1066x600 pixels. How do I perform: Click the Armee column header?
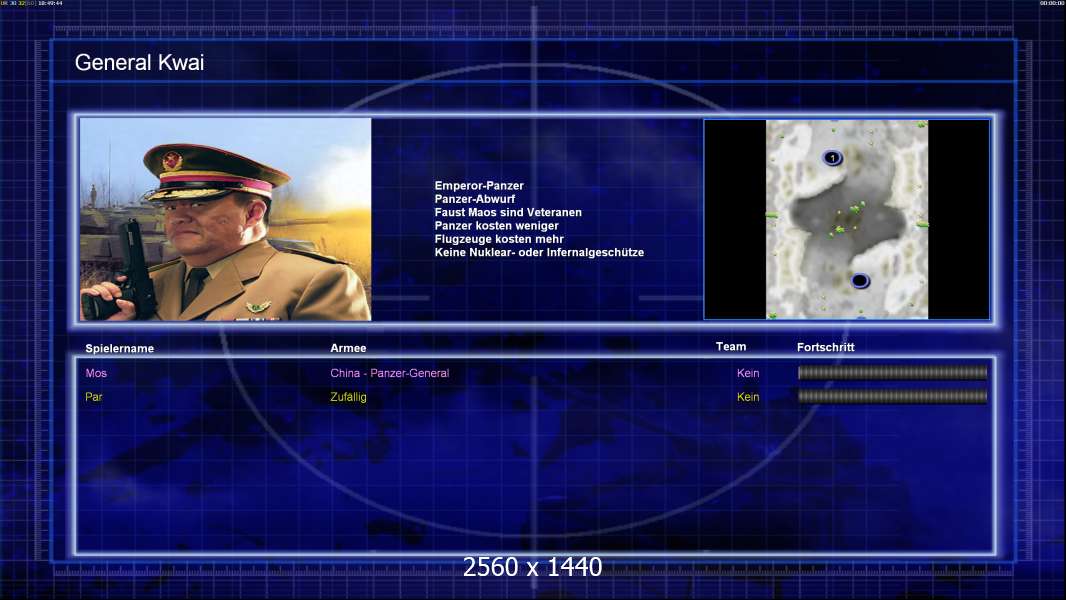348,348
